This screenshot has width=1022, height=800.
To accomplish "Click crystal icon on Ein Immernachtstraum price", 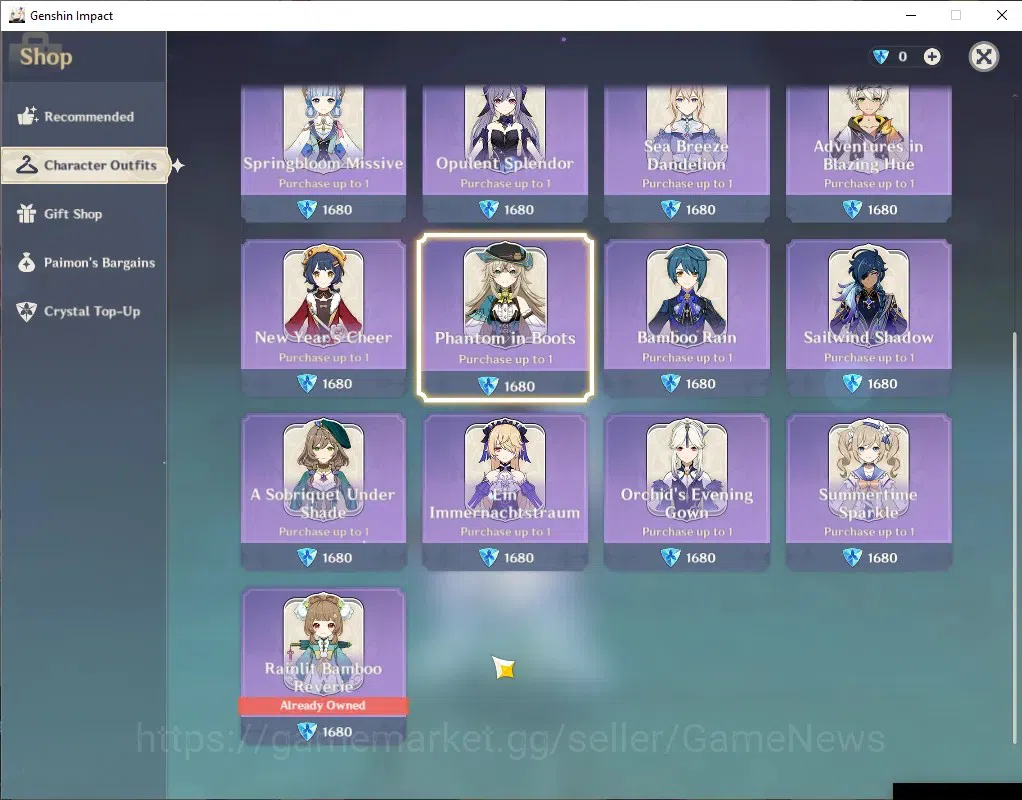I will coord(488,557).
